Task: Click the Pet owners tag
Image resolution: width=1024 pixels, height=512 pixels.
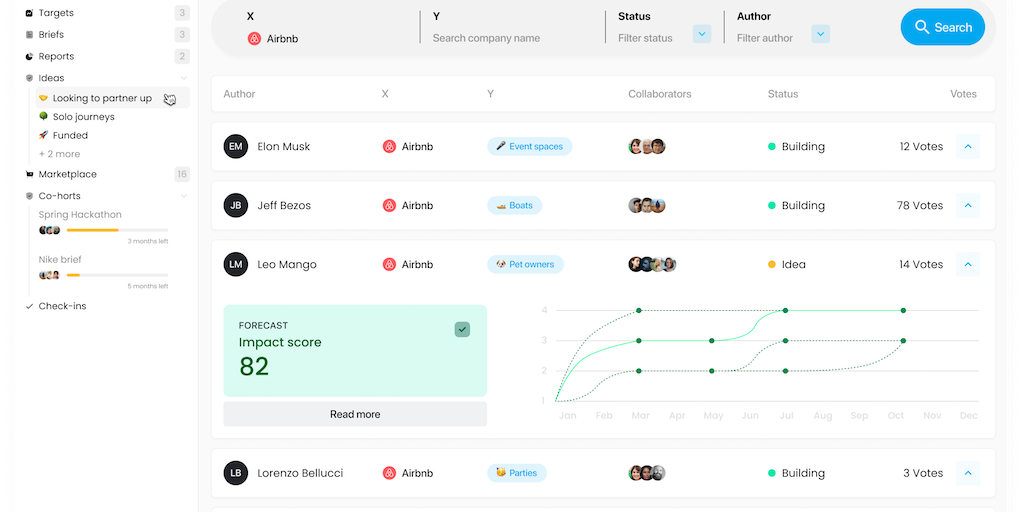Action: coord(525,264)
